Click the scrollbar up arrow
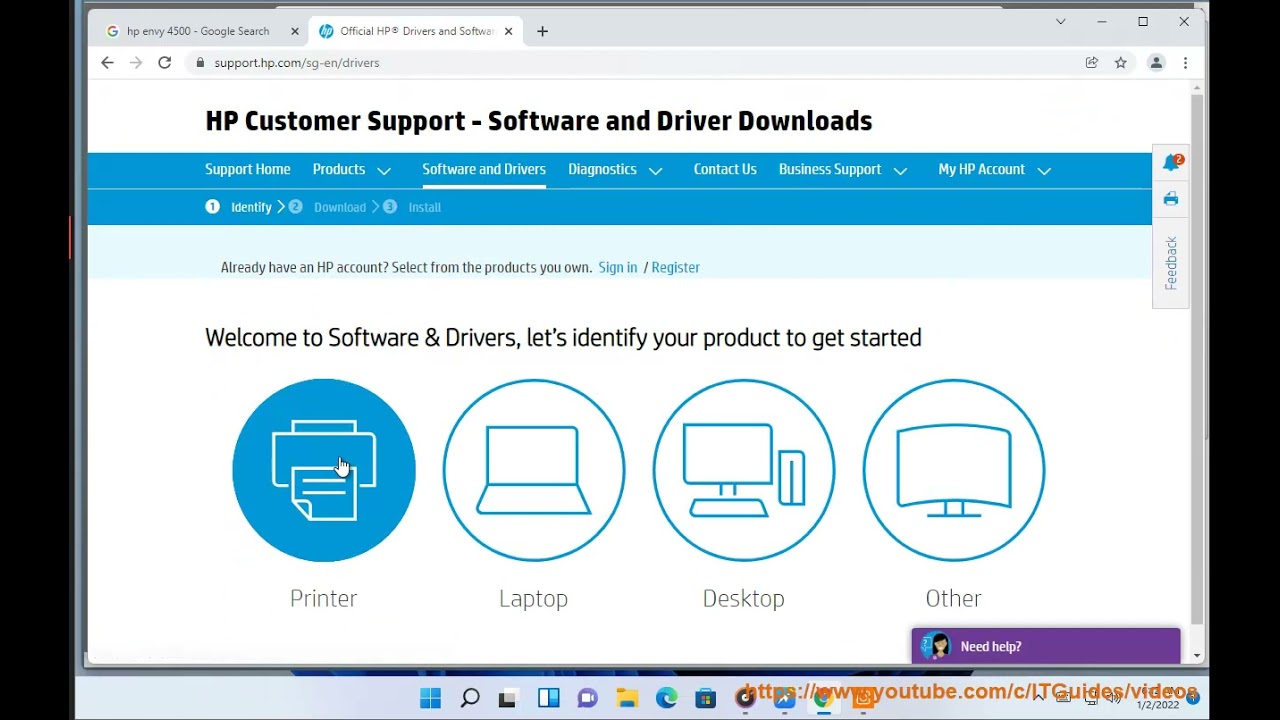The height and width of the screenshot is (720, 1280). tap(1197, 88)
